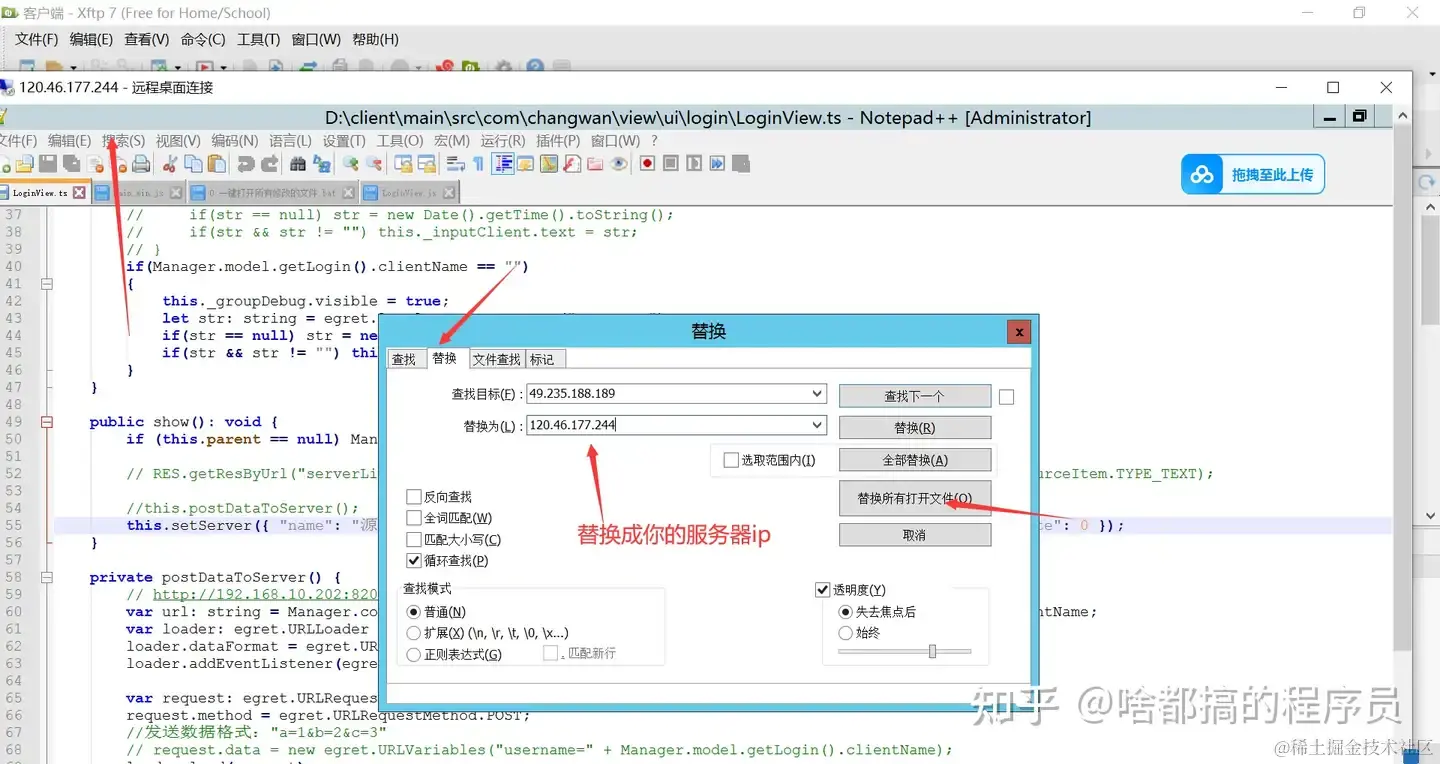Enable the 反向查找 checkbox
1440x764 pixels.
click(414, 497)
